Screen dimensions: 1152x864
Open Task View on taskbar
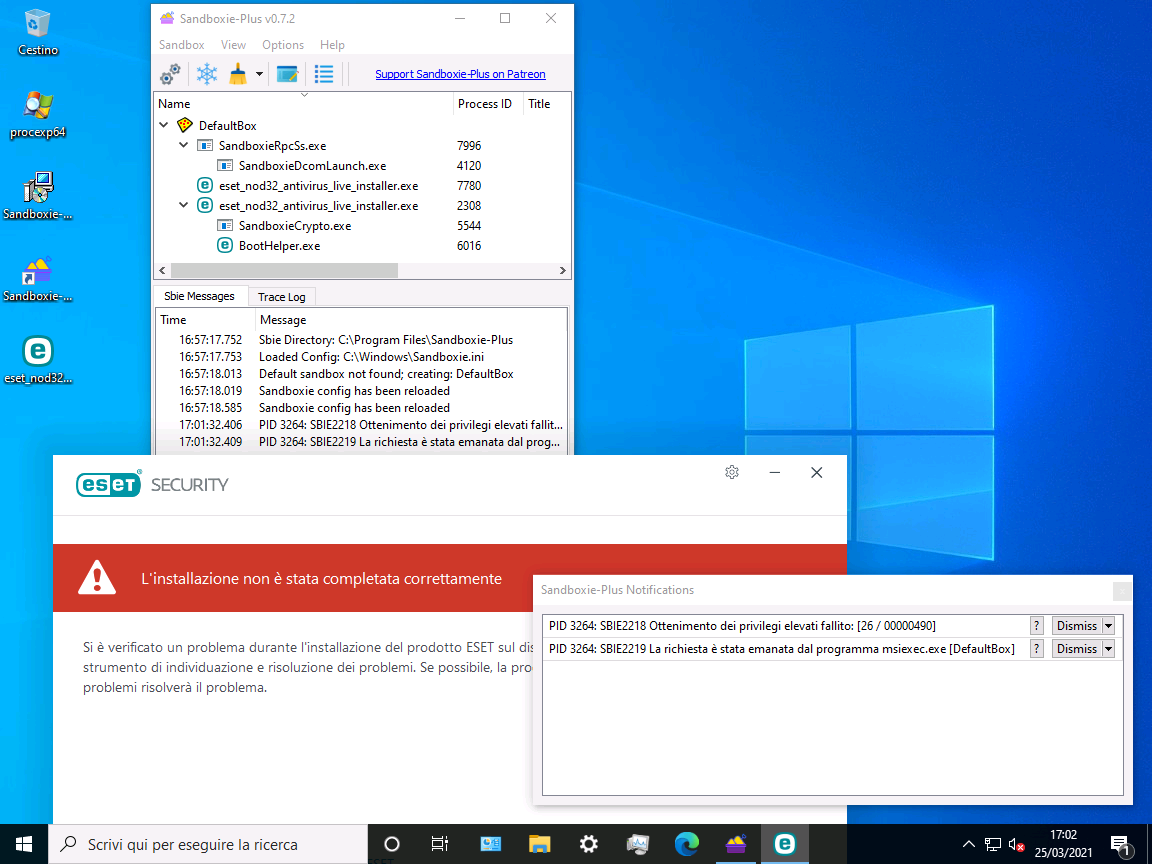click(x=440, y=844)
